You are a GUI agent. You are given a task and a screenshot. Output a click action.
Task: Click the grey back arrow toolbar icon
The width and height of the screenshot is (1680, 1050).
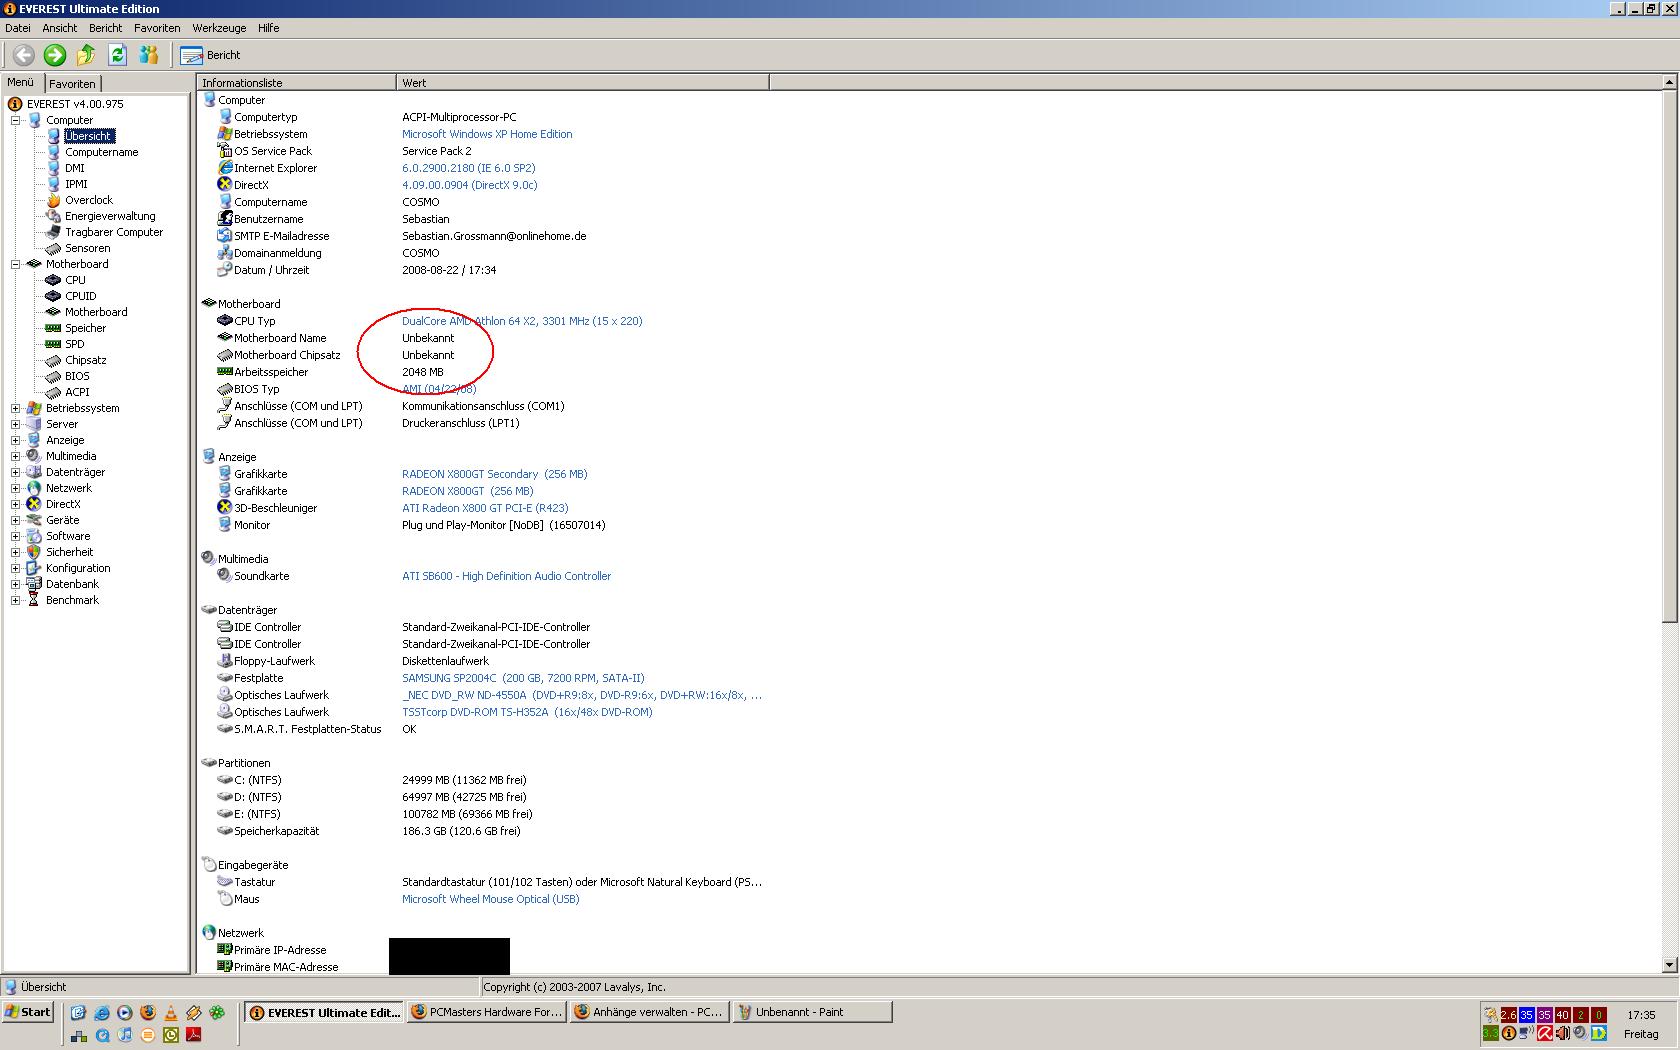coord(23,55)
